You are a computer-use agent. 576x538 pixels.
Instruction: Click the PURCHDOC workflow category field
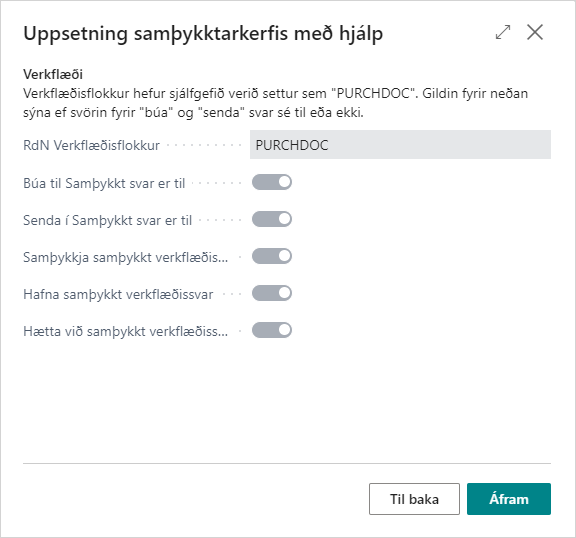[x=400, y=145]
